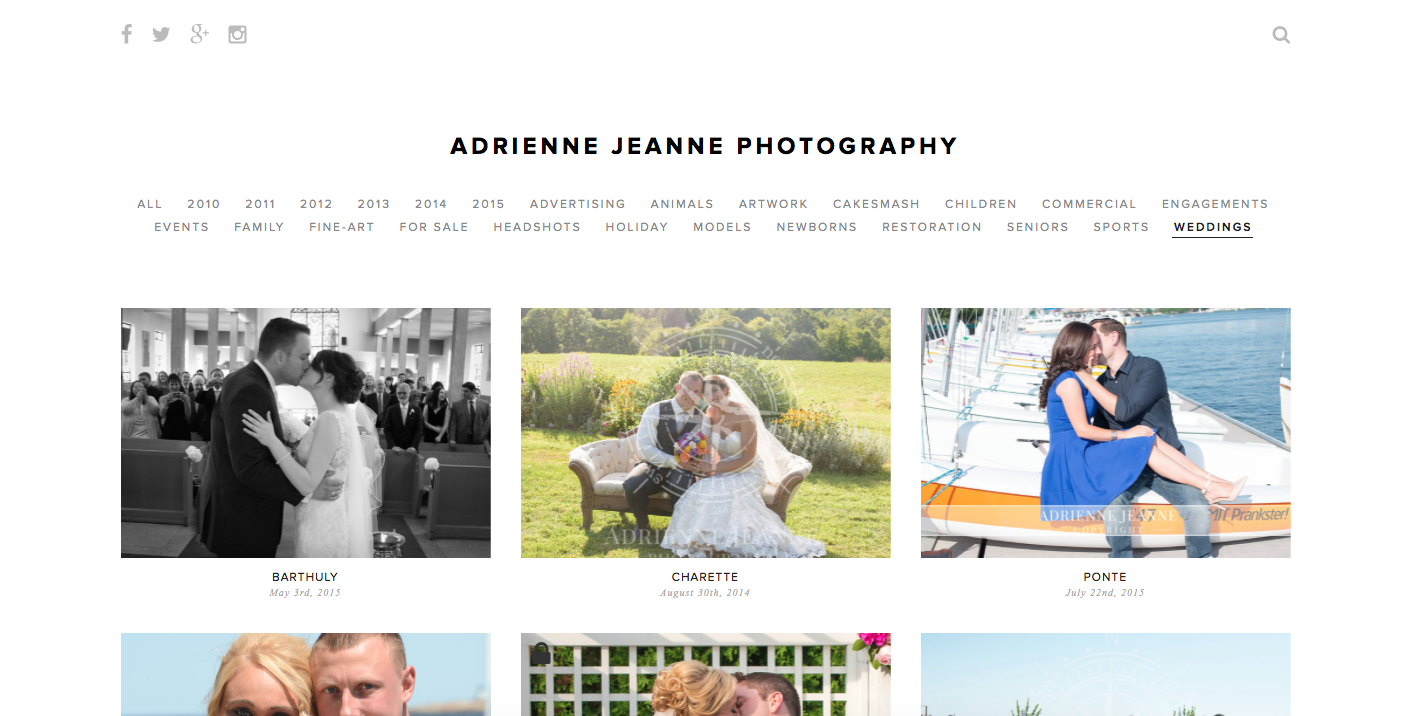
Task: Open the Ponte sailboat couple photo
Action: (x=1106, y=433)
